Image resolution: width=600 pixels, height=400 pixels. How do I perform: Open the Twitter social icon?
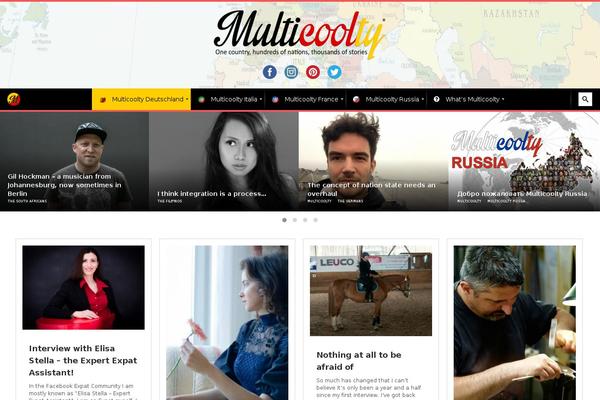point(334,72)
